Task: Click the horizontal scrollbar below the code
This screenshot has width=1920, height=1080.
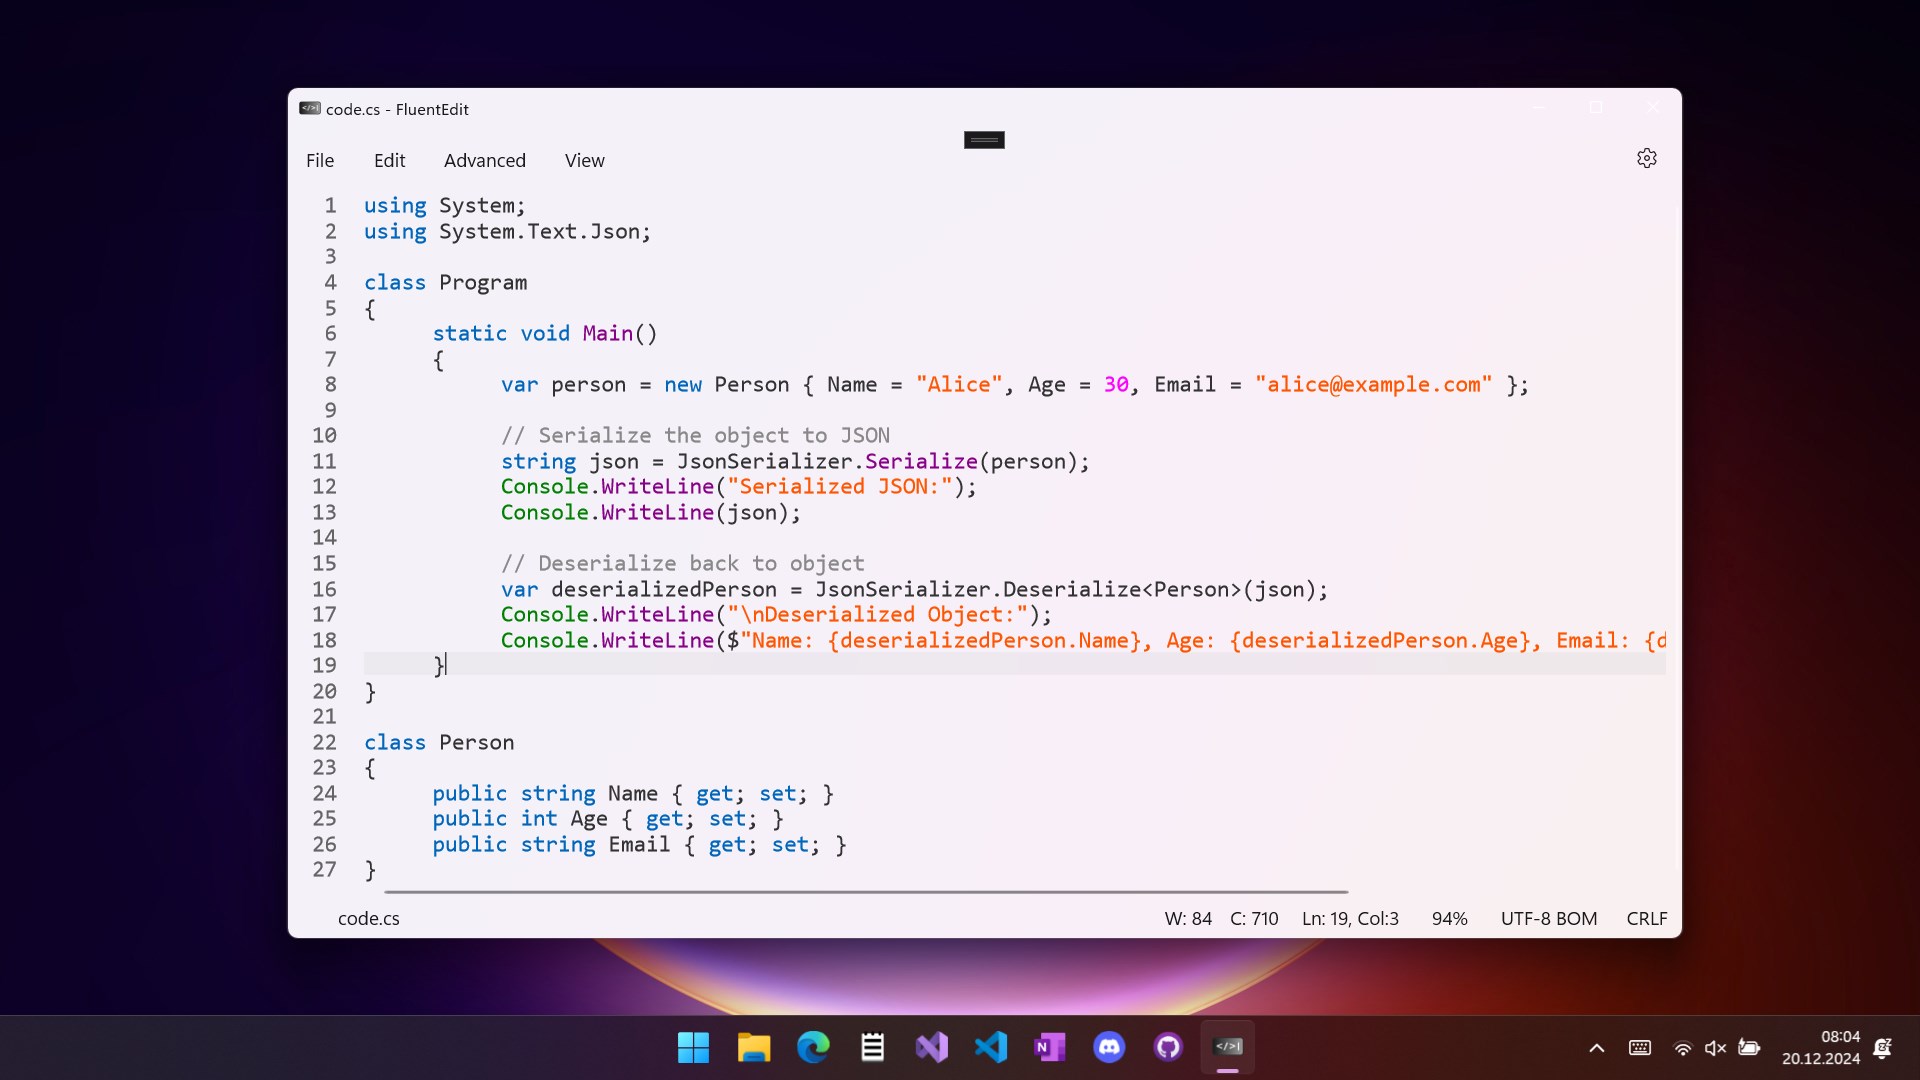Action: [865, 891]
